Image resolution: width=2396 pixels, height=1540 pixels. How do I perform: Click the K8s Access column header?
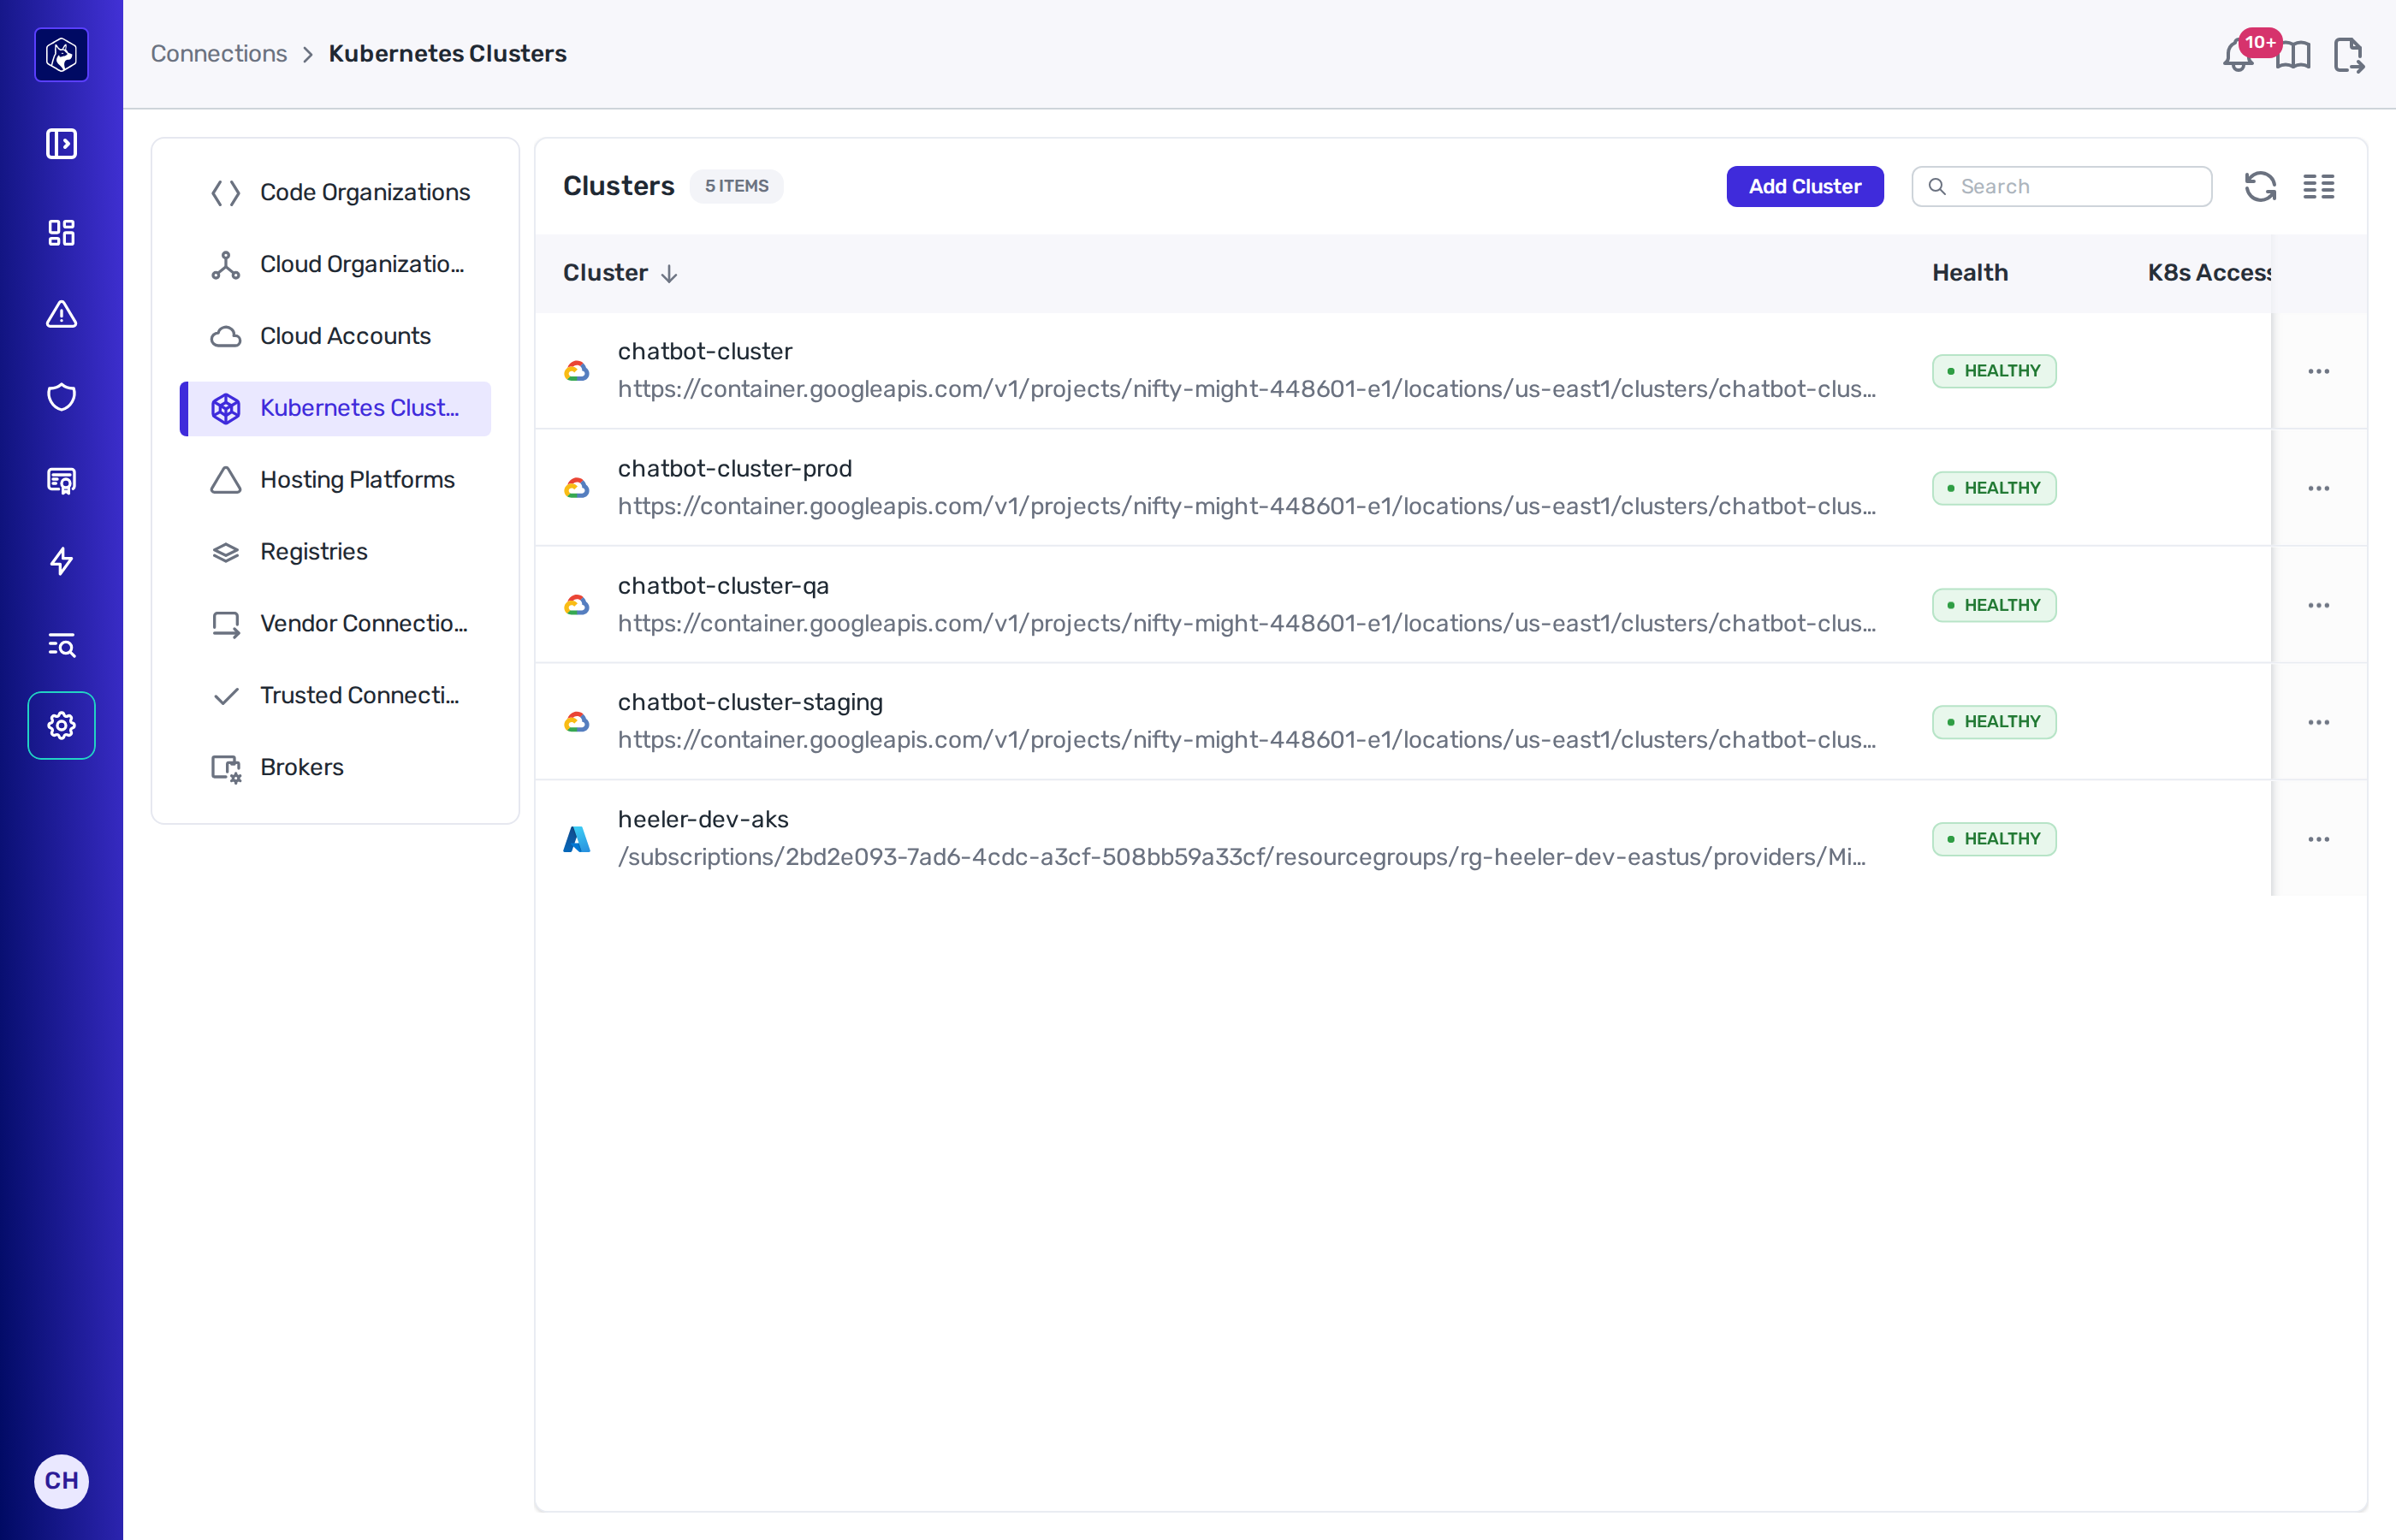[x=2209, y=273]
